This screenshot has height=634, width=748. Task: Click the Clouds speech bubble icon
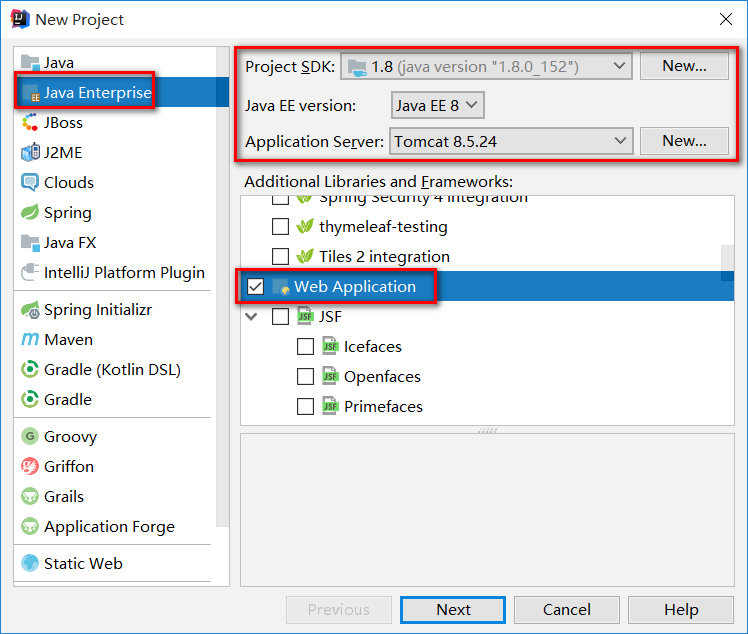tap(30, 183)
